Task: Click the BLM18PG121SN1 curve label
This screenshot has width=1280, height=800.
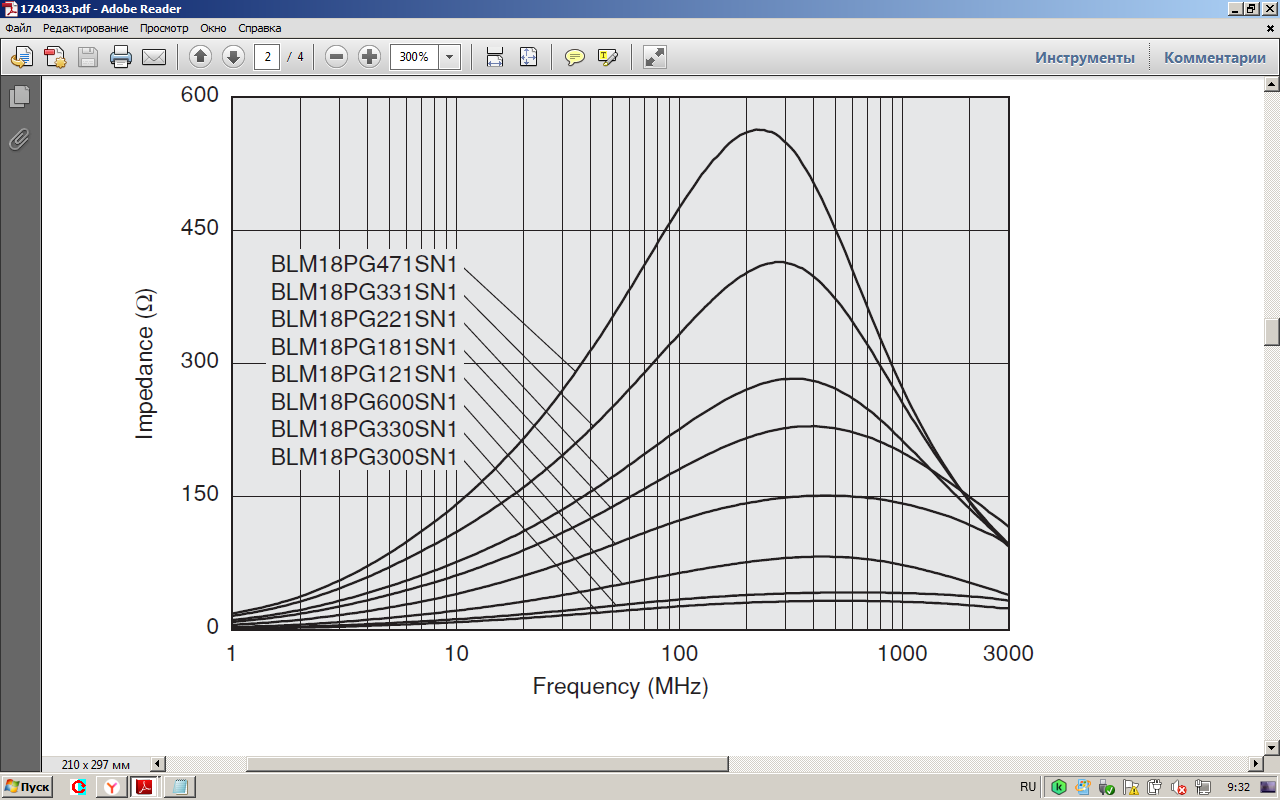Action: 364,375
